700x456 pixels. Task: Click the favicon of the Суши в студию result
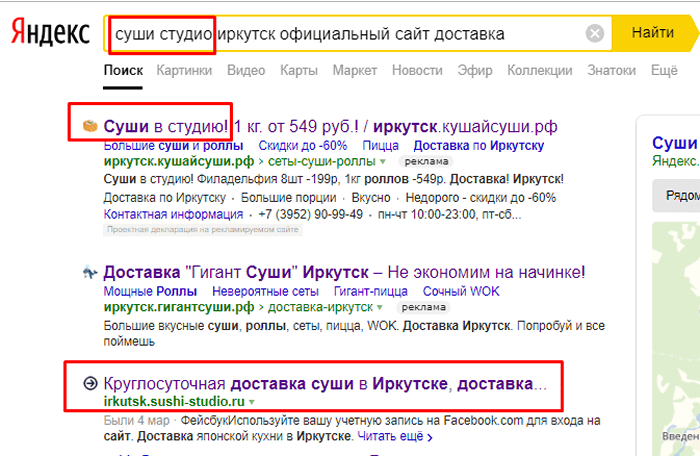click(89, 126)
